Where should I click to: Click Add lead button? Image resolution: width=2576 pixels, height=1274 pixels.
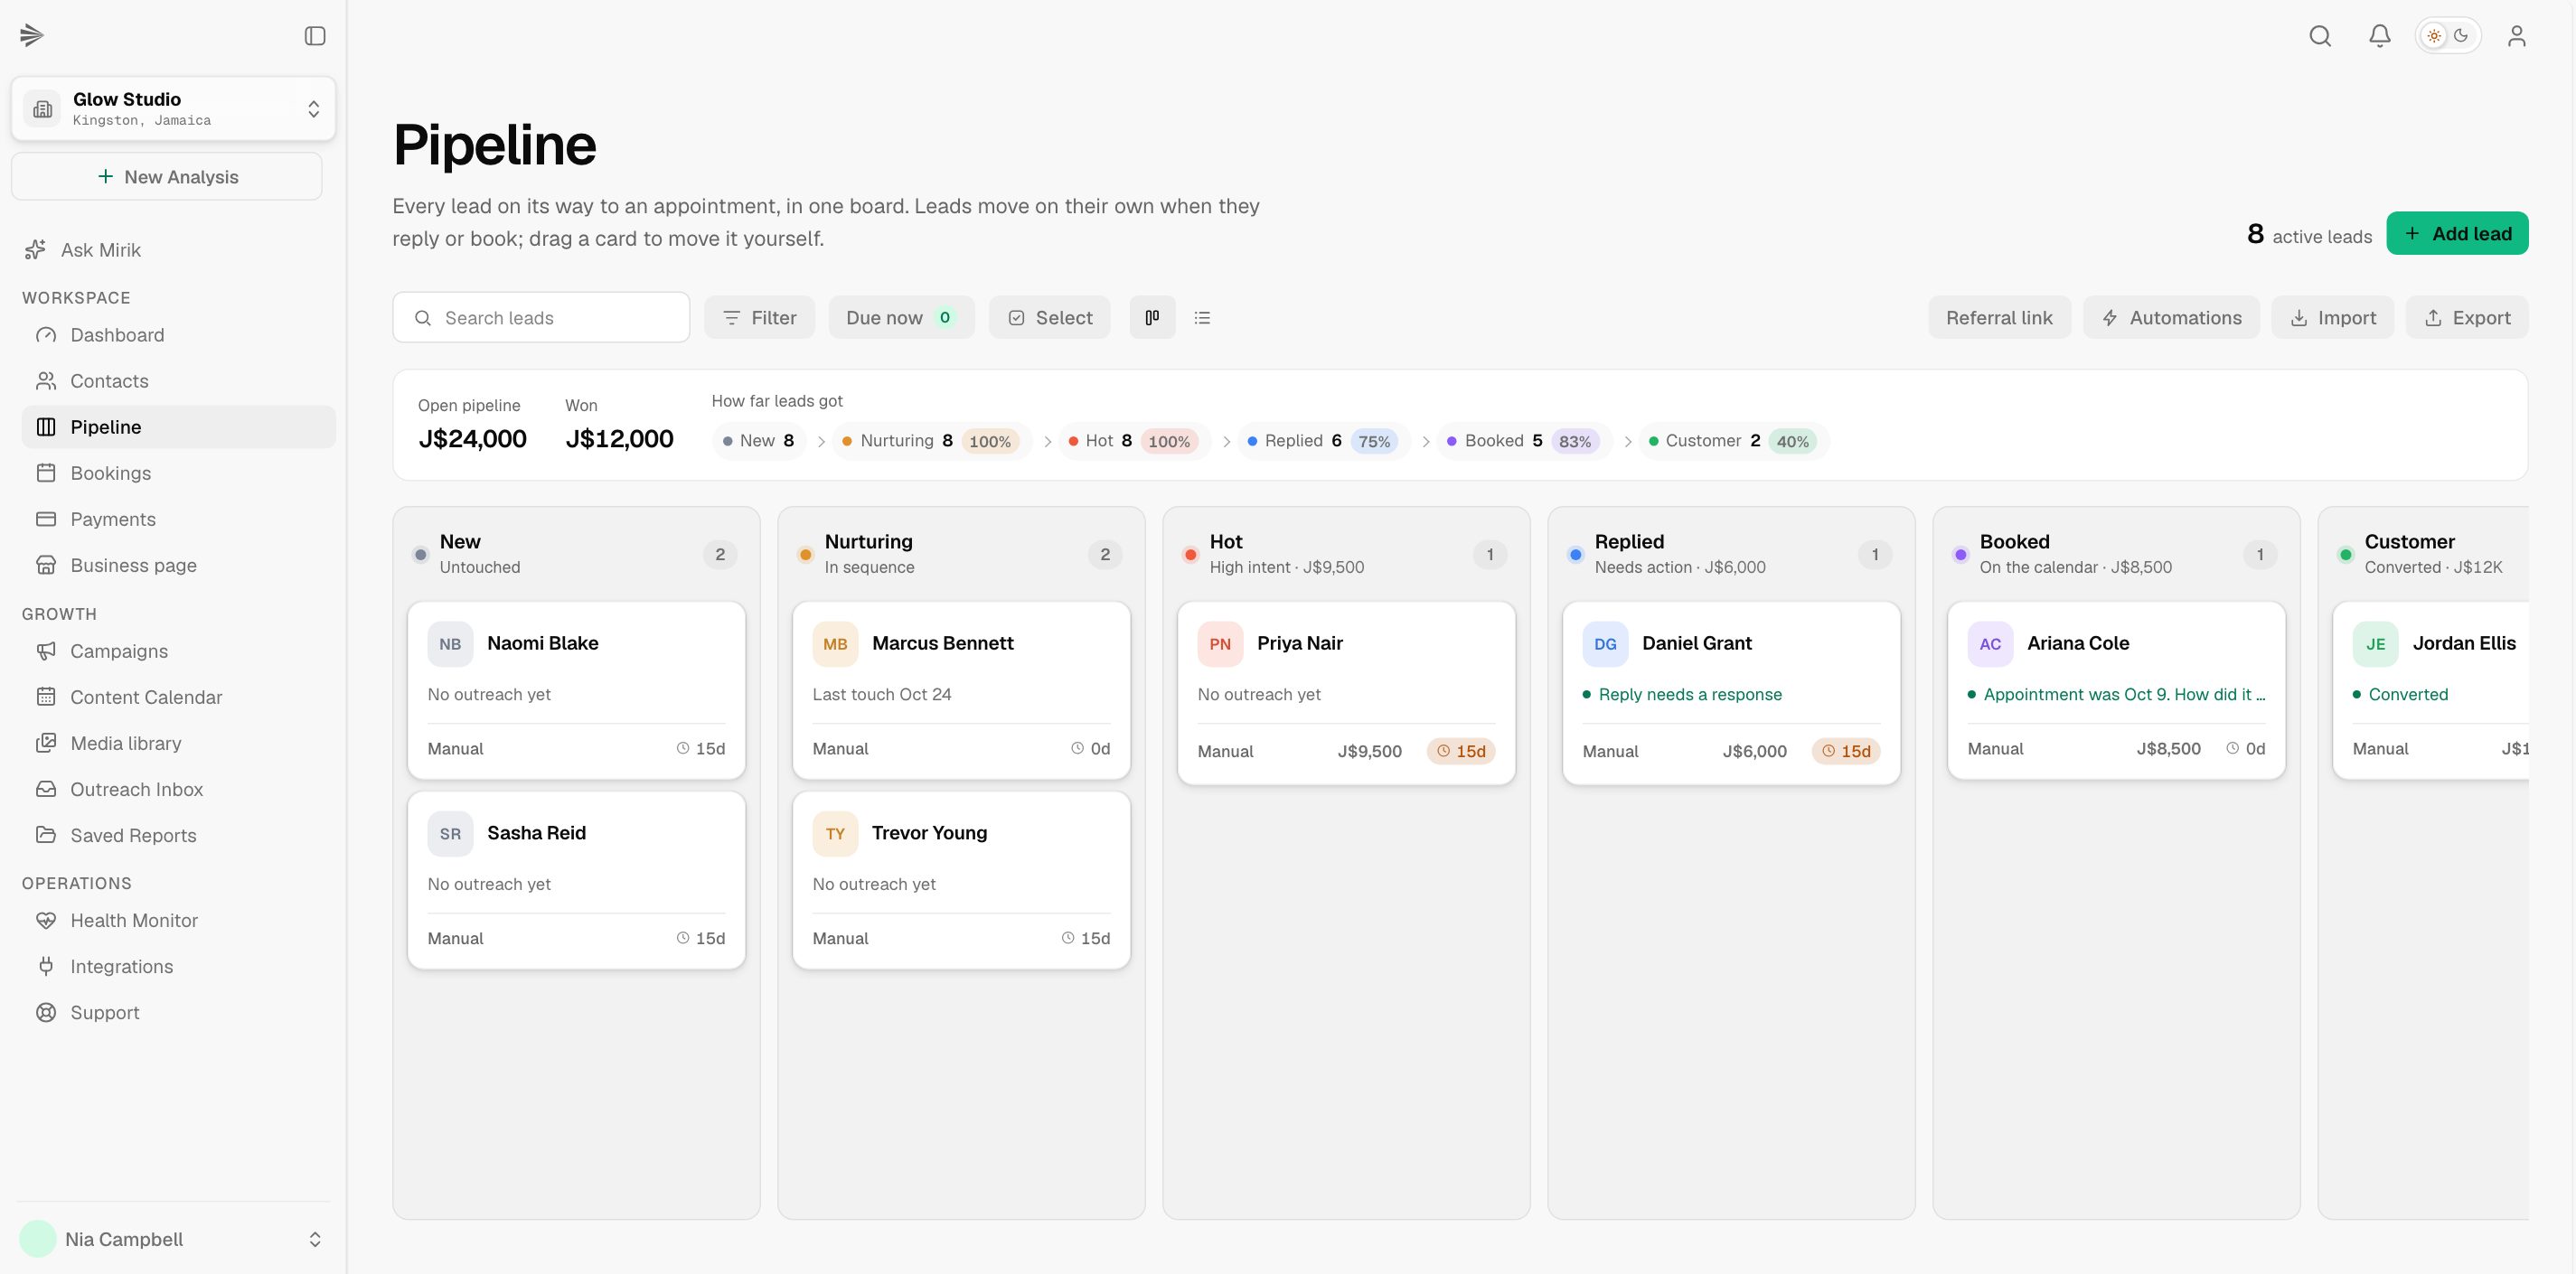coord(2457,233)
